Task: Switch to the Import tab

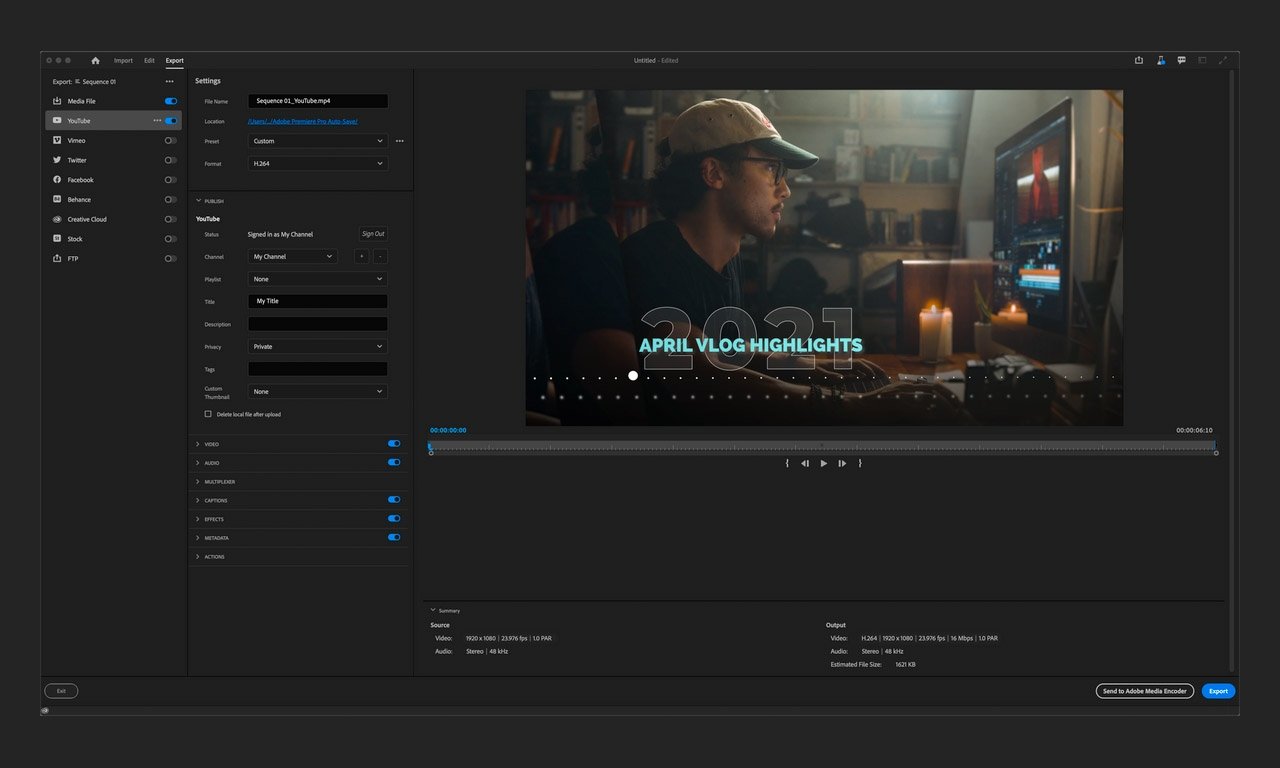Action: point(123,60)
